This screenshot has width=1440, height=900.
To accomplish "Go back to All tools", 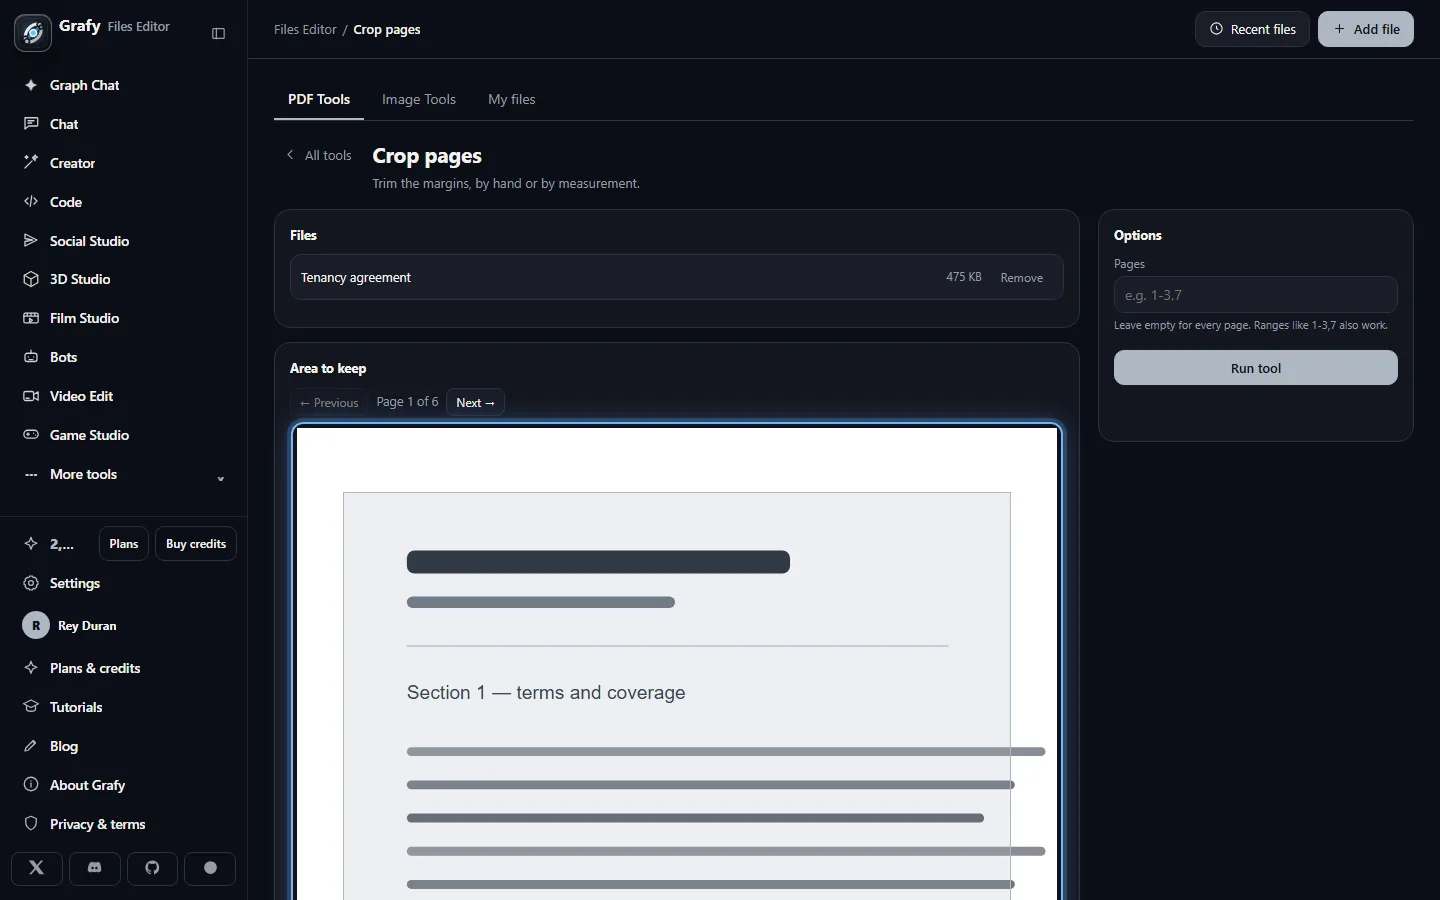I will [319, 155].
